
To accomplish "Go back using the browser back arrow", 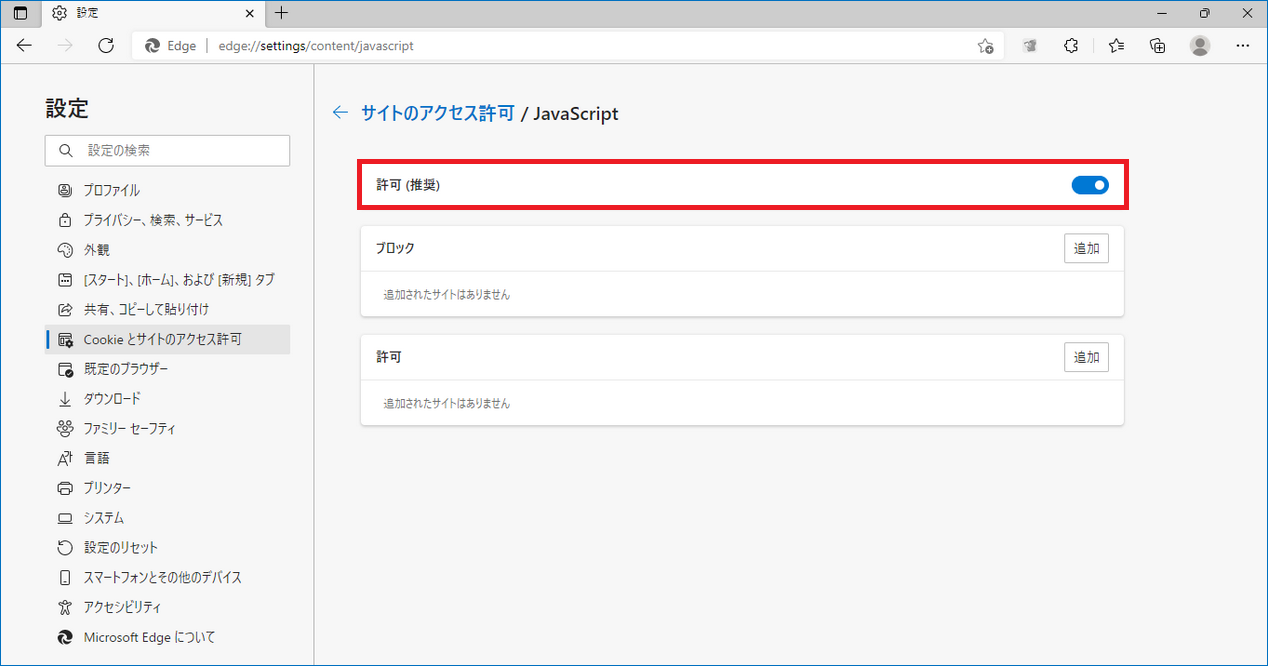I will click(25, 45).
